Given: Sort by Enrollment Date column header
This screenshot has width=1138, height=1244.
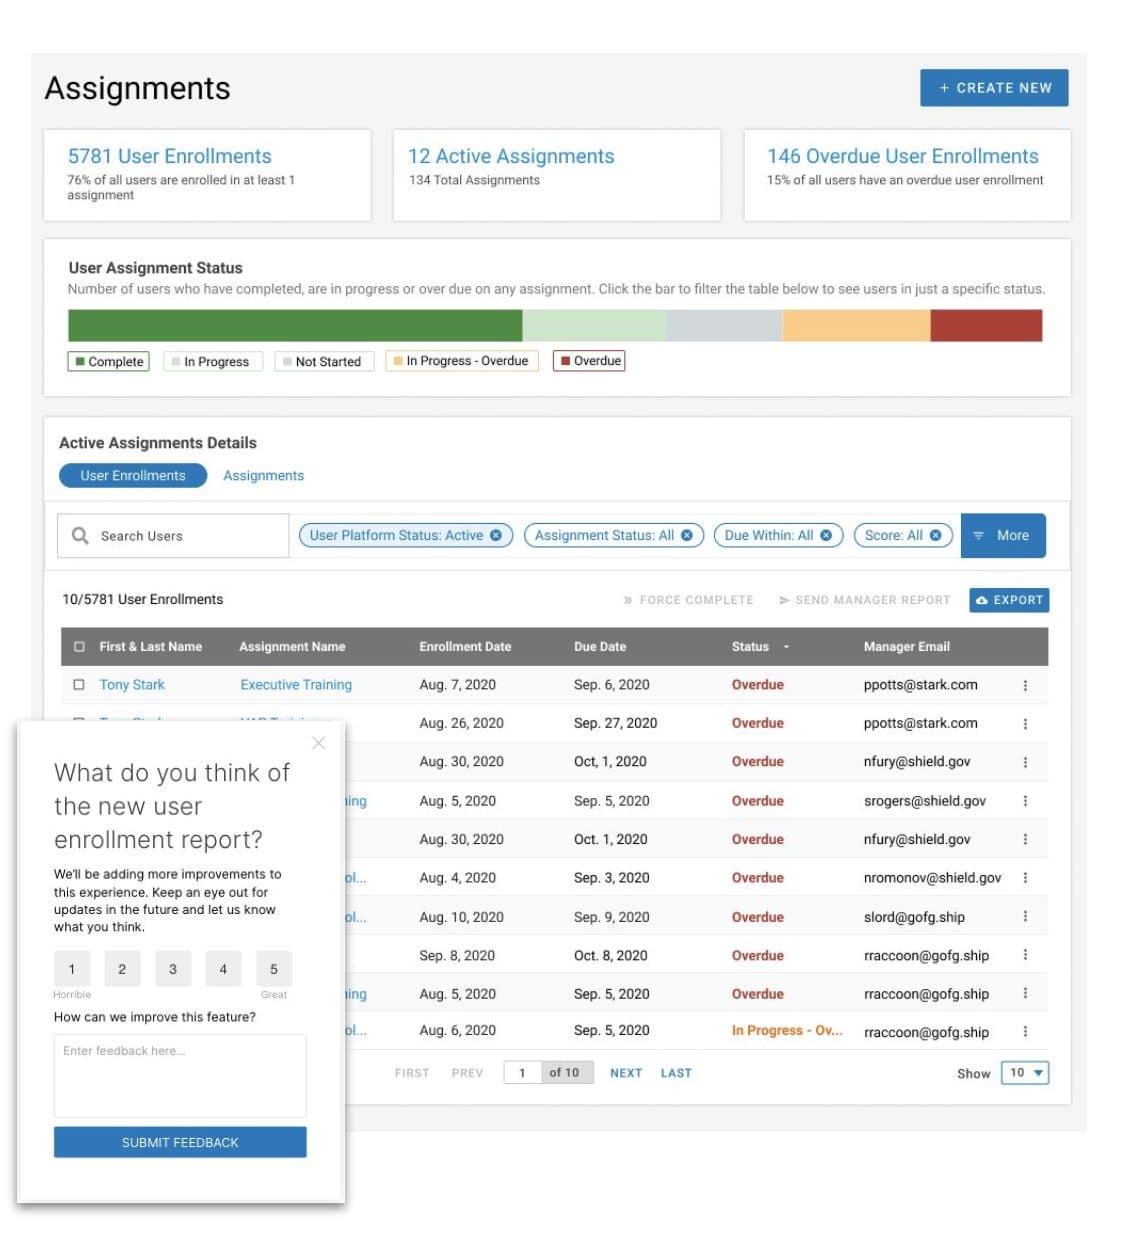Looking at the screenshot, I should pos(465,647).
